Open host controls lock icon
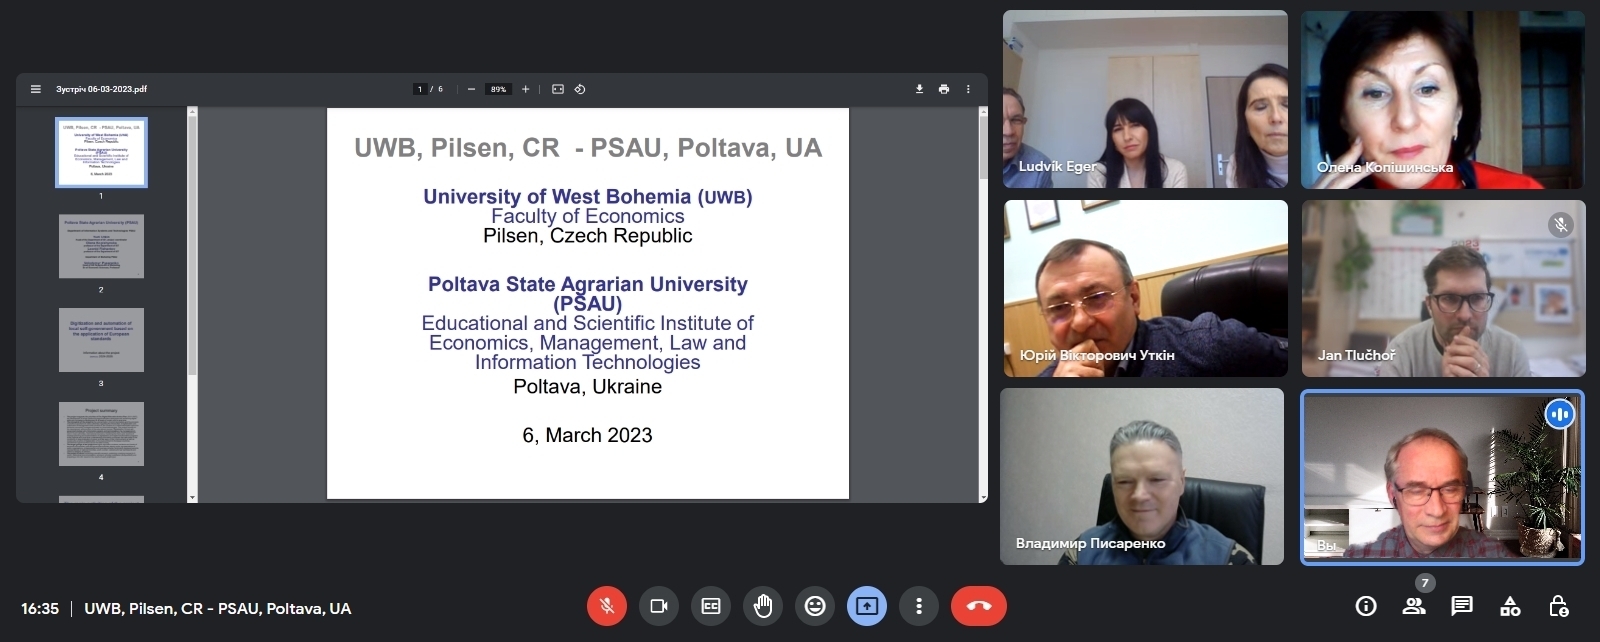The width and height of the screenshot is (1600, 642). click(1558, 606)
